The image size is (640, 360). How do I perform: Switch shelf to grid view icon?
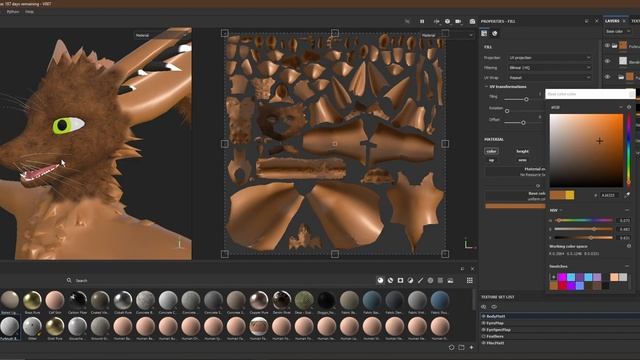[x=470, y=280]
